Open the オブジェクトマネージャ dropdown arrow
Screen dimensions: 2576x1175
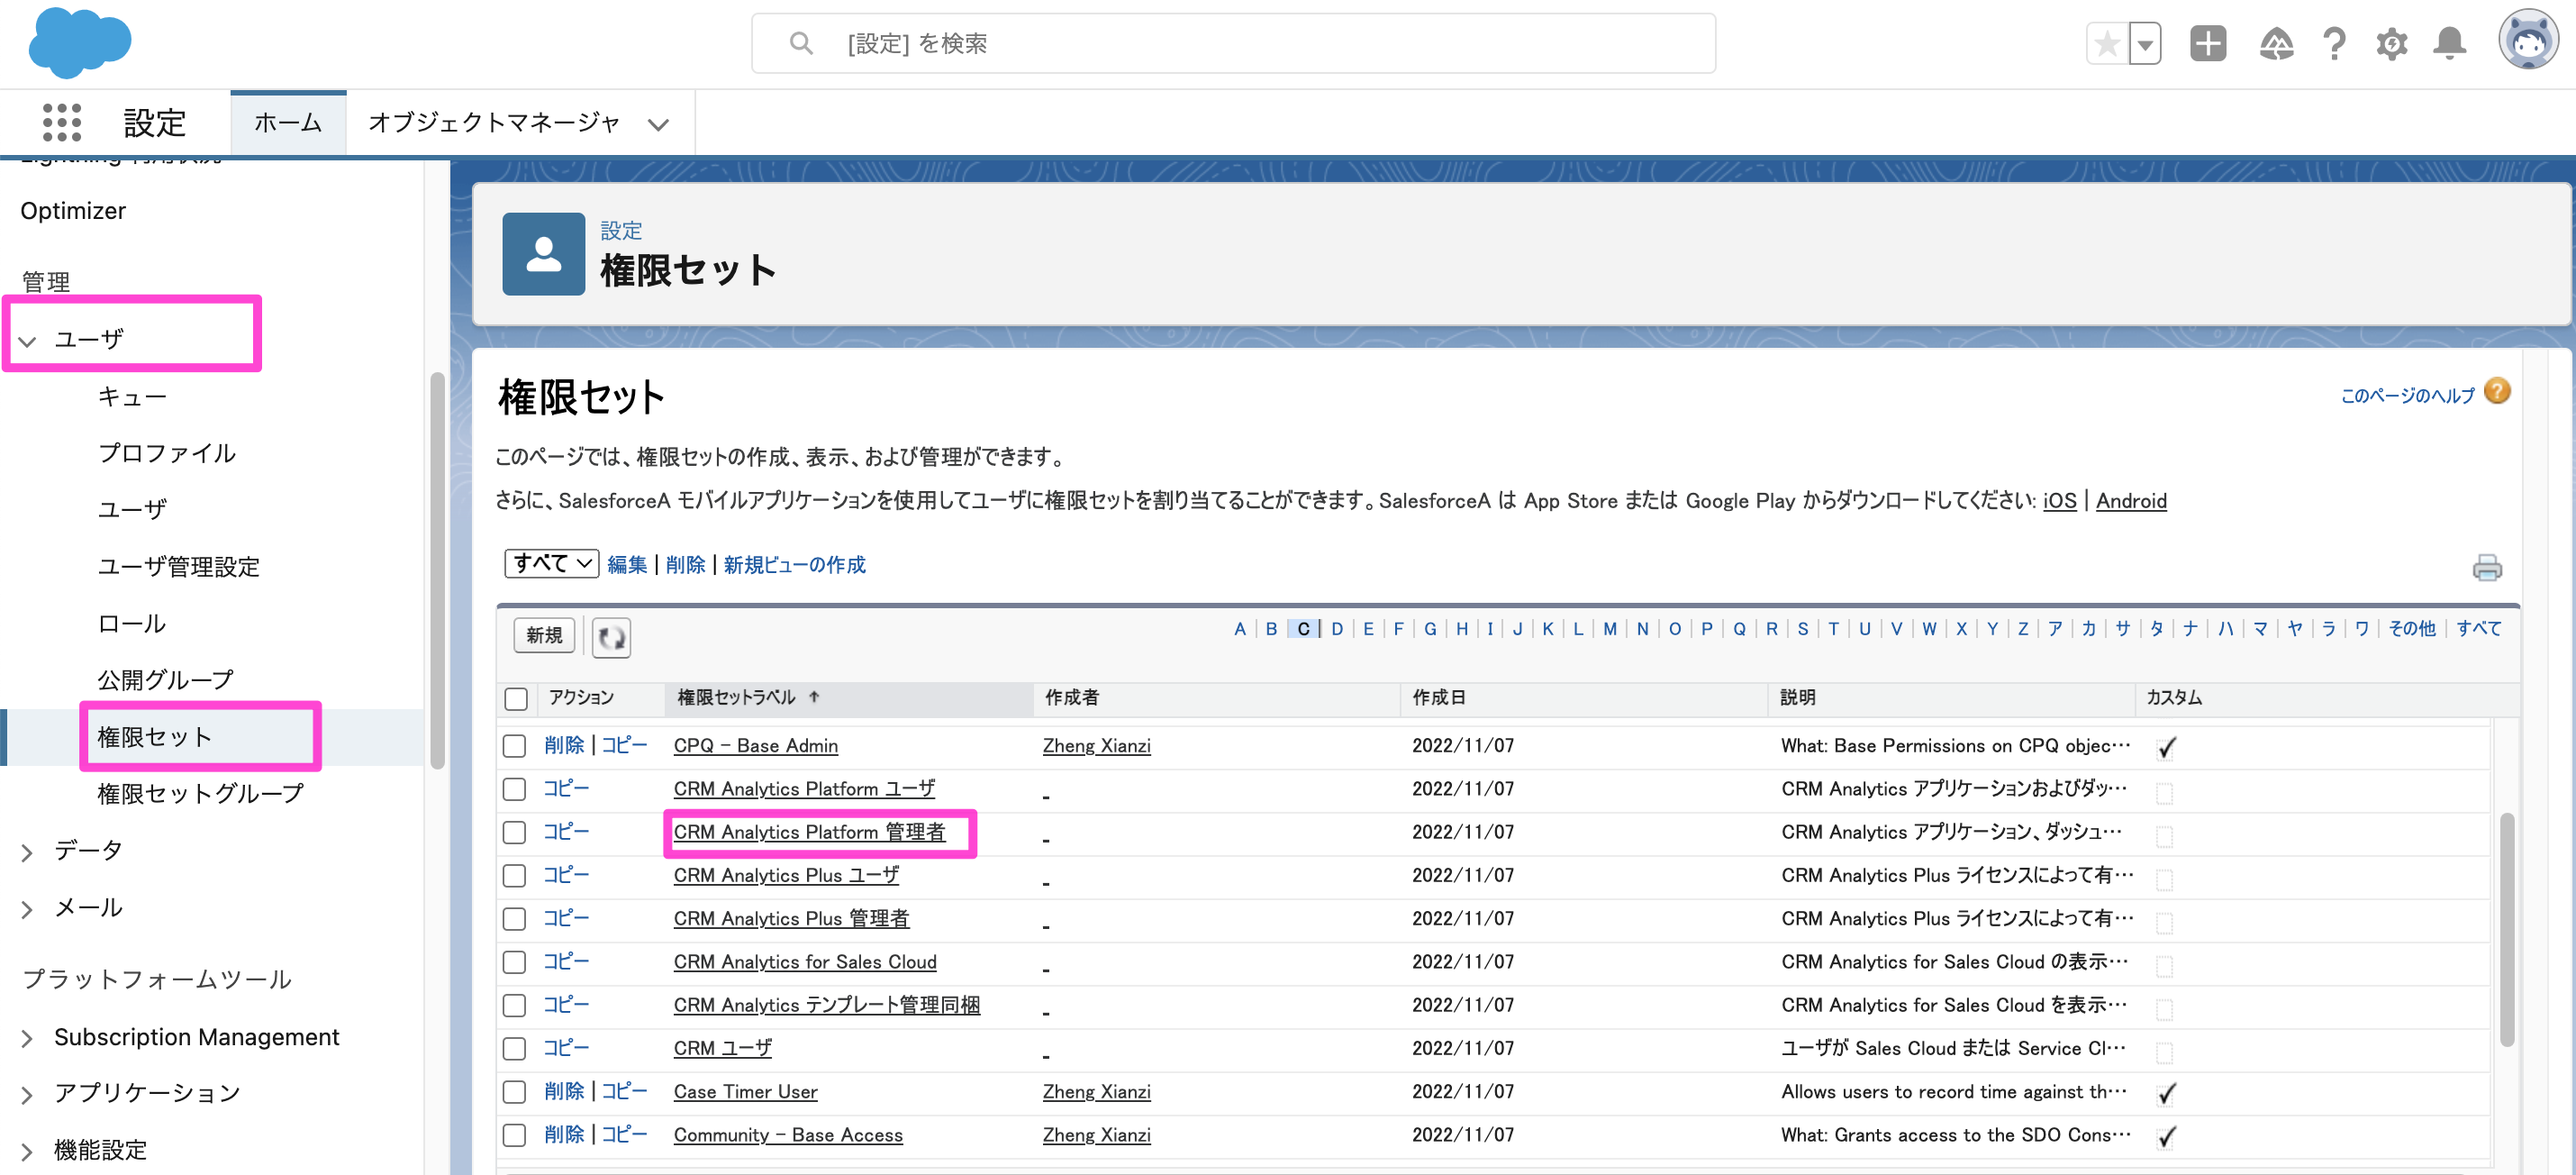658,124
